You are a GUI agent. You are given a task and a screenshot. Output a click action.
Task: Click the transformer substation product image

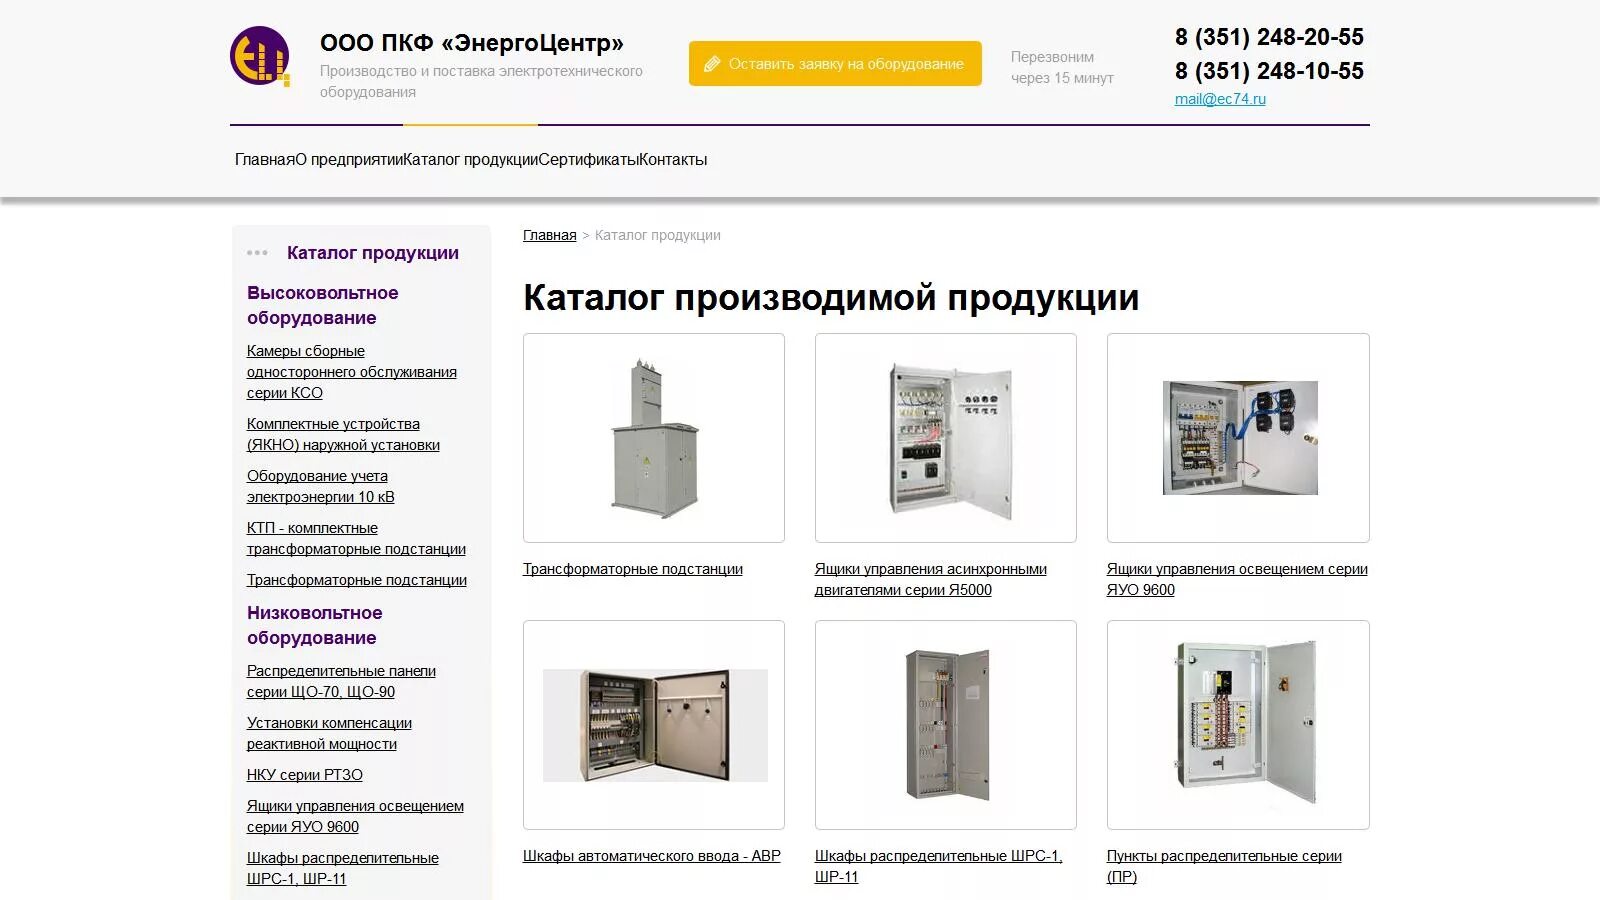coord(654,438)
